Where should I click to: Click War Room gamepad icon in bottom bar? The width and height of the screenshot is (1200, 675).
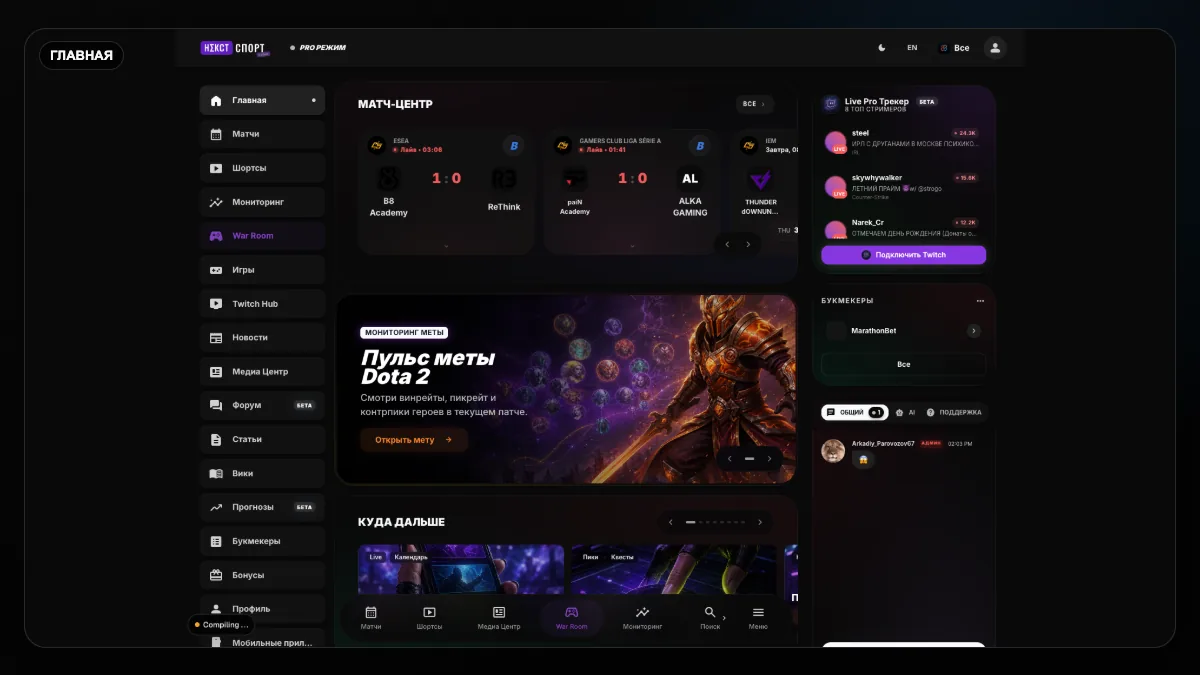(x=572, y=612)
